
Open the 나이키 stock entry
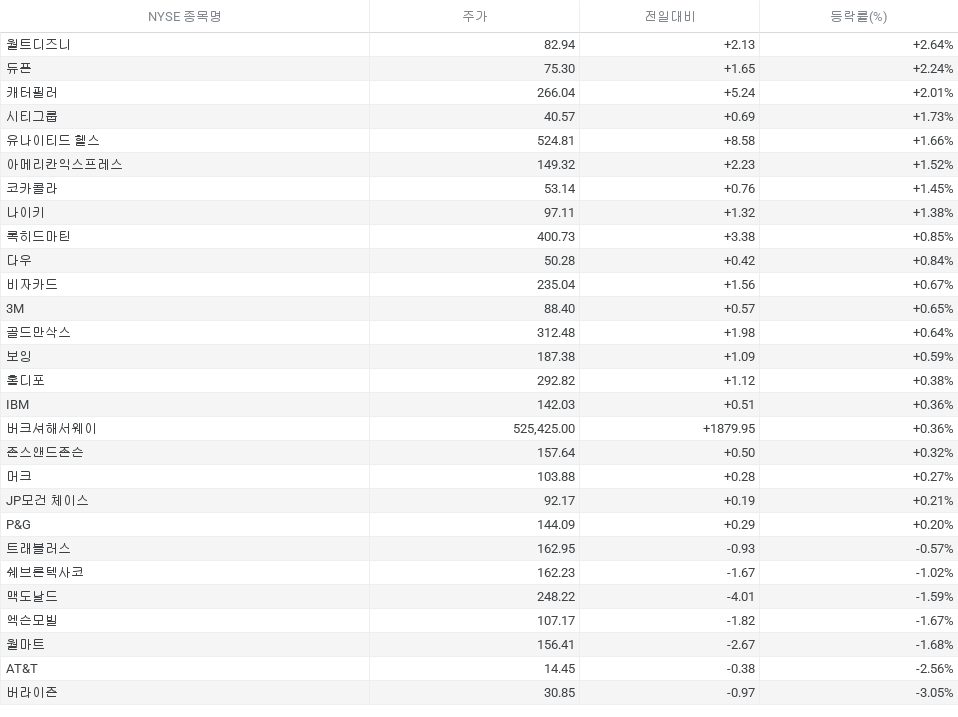[x=25, y=213]
